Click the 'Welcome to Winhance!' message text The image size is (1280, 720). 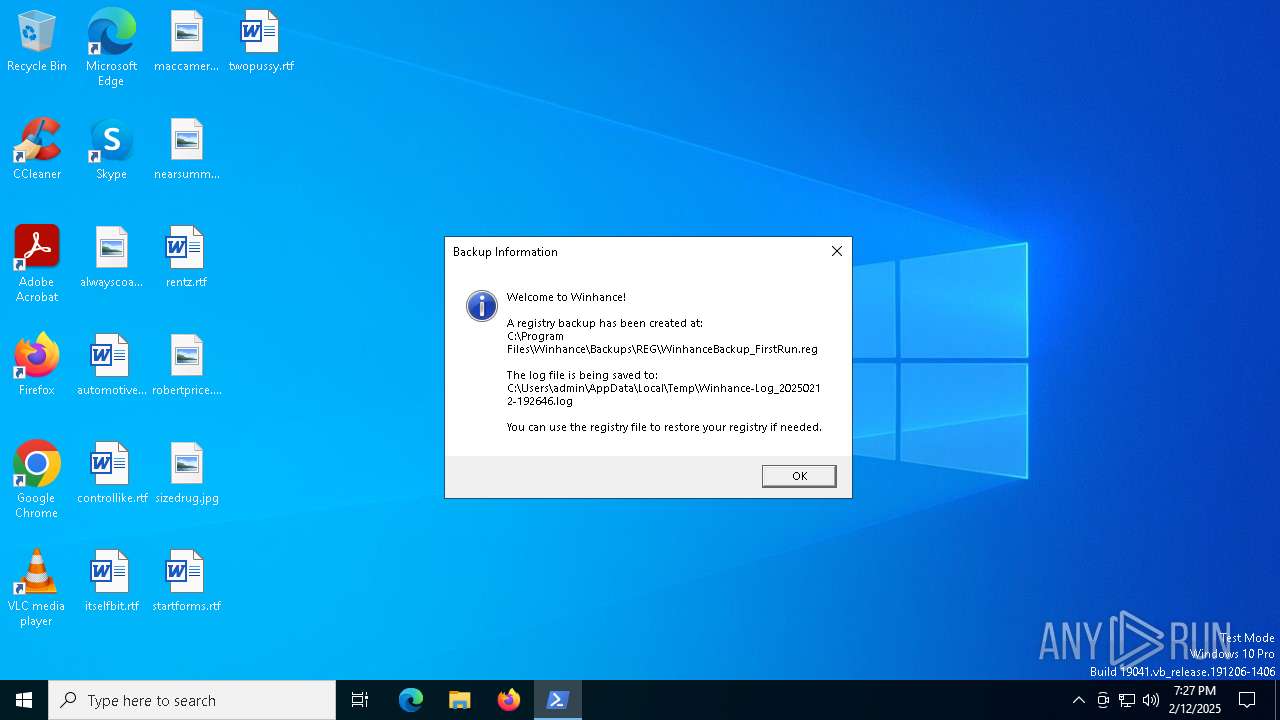[x=566, y=297]
